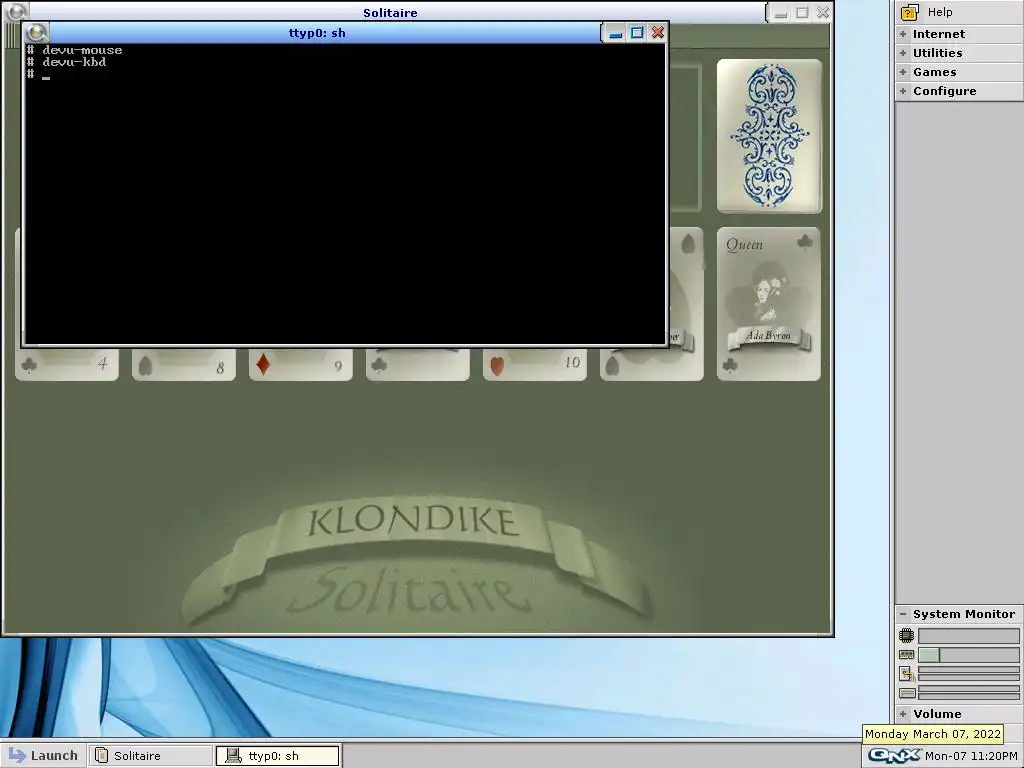1024x768 pixels.
Task: Click the Help question mark icon
Action: [x=909, y=12]
